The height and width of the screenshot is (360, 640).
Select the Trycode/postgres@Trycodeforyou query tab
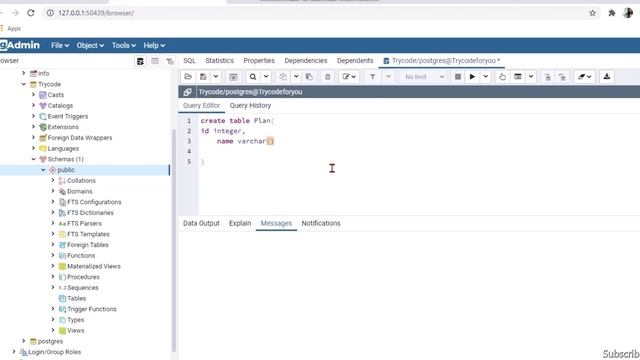tap(442, 60)
